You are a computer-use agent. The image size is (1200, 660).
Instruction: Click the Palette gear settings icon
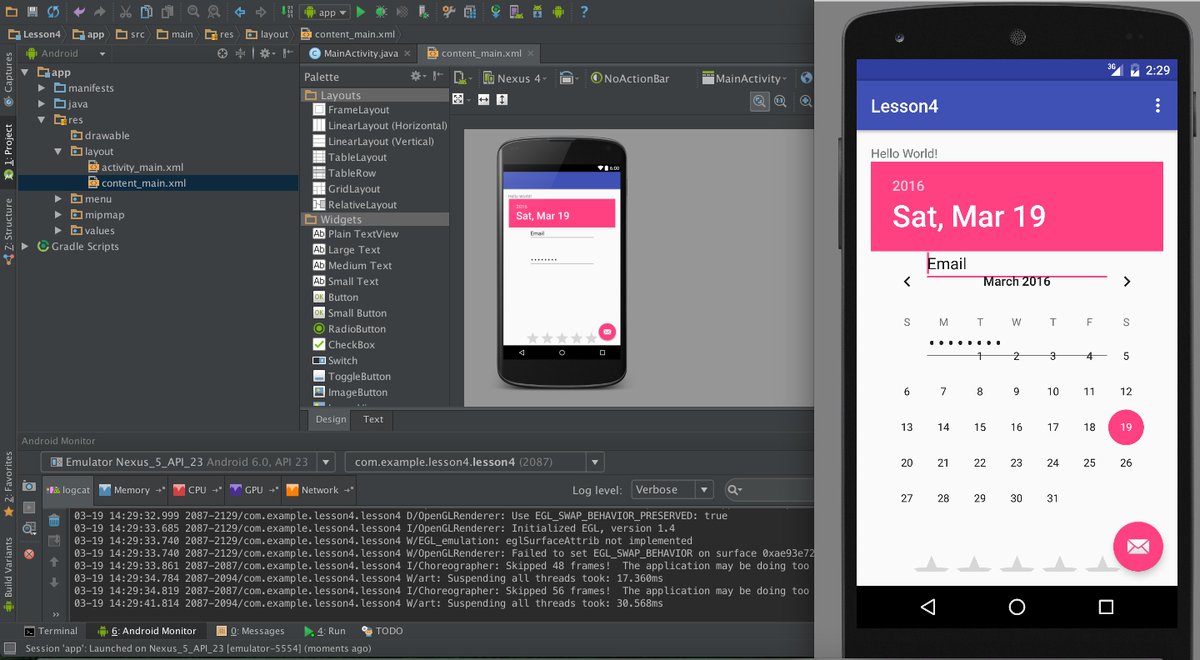point(419,76)
